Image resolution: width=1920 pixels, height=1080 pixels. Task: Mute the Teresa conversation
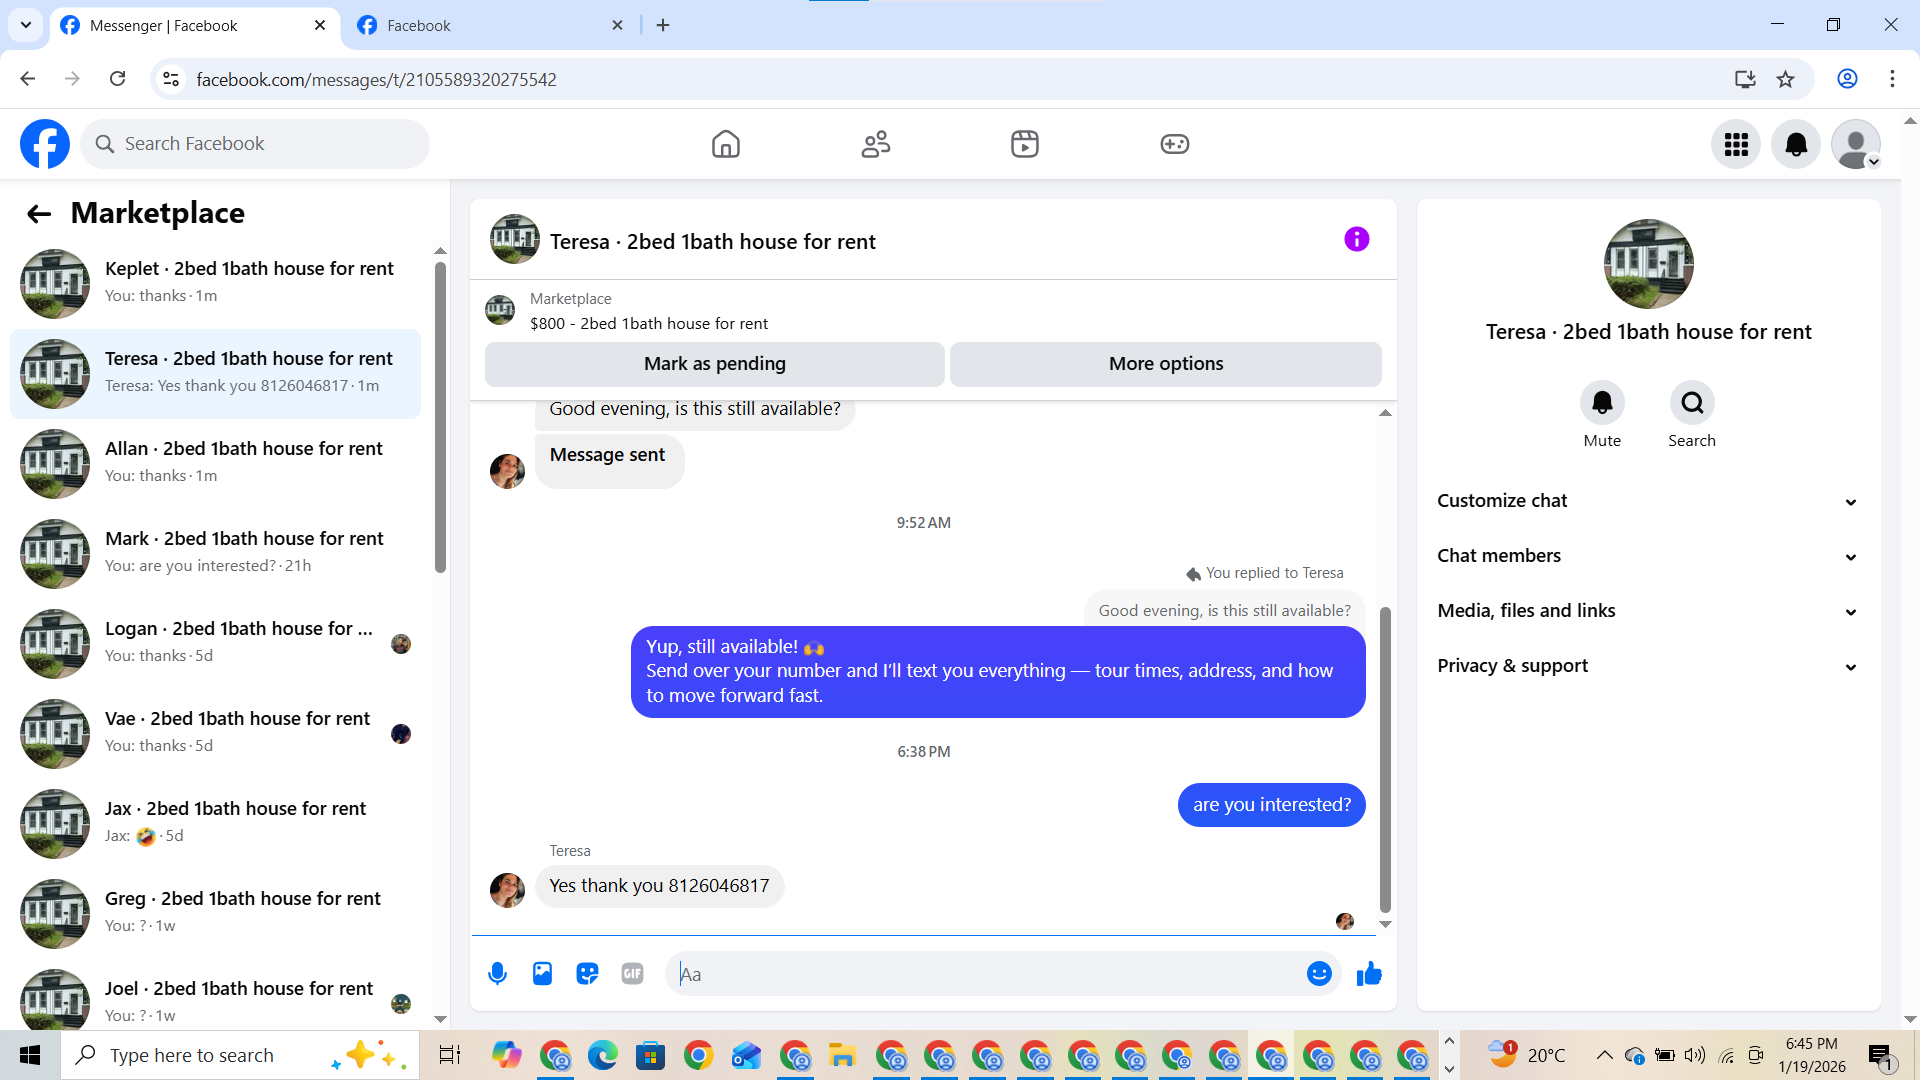1602,403
